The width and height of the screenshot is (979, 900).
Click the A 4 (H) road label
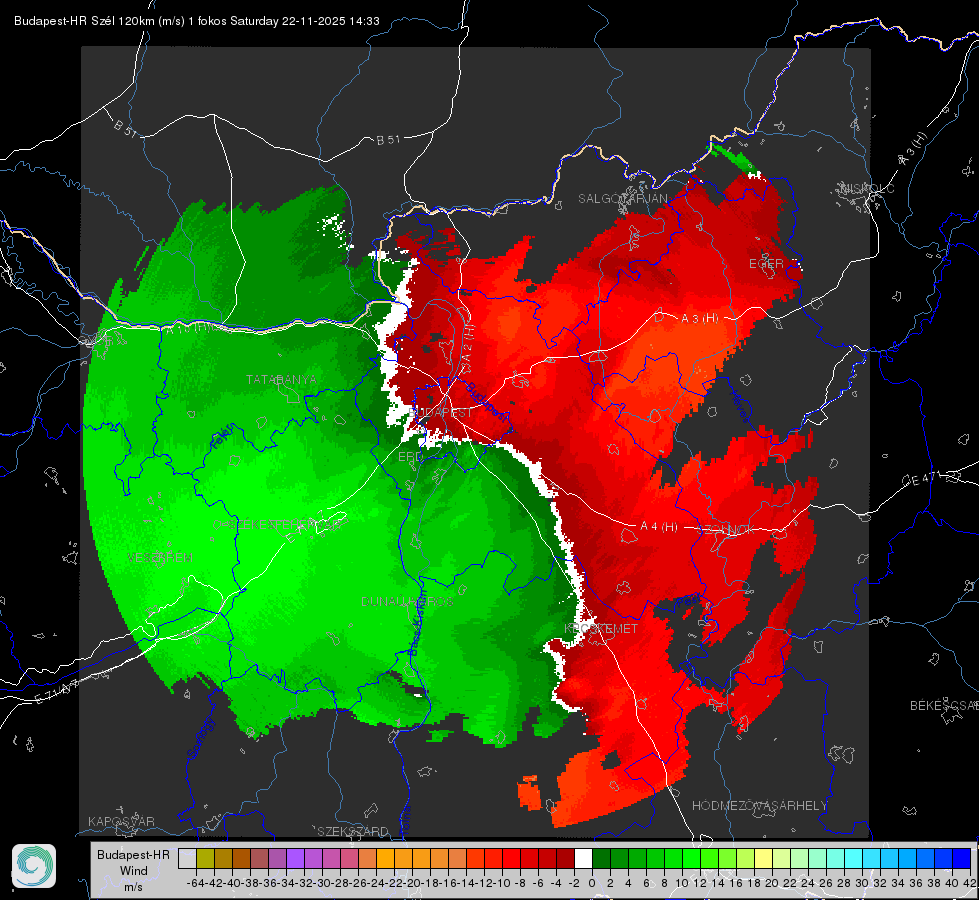click(659, 527)
